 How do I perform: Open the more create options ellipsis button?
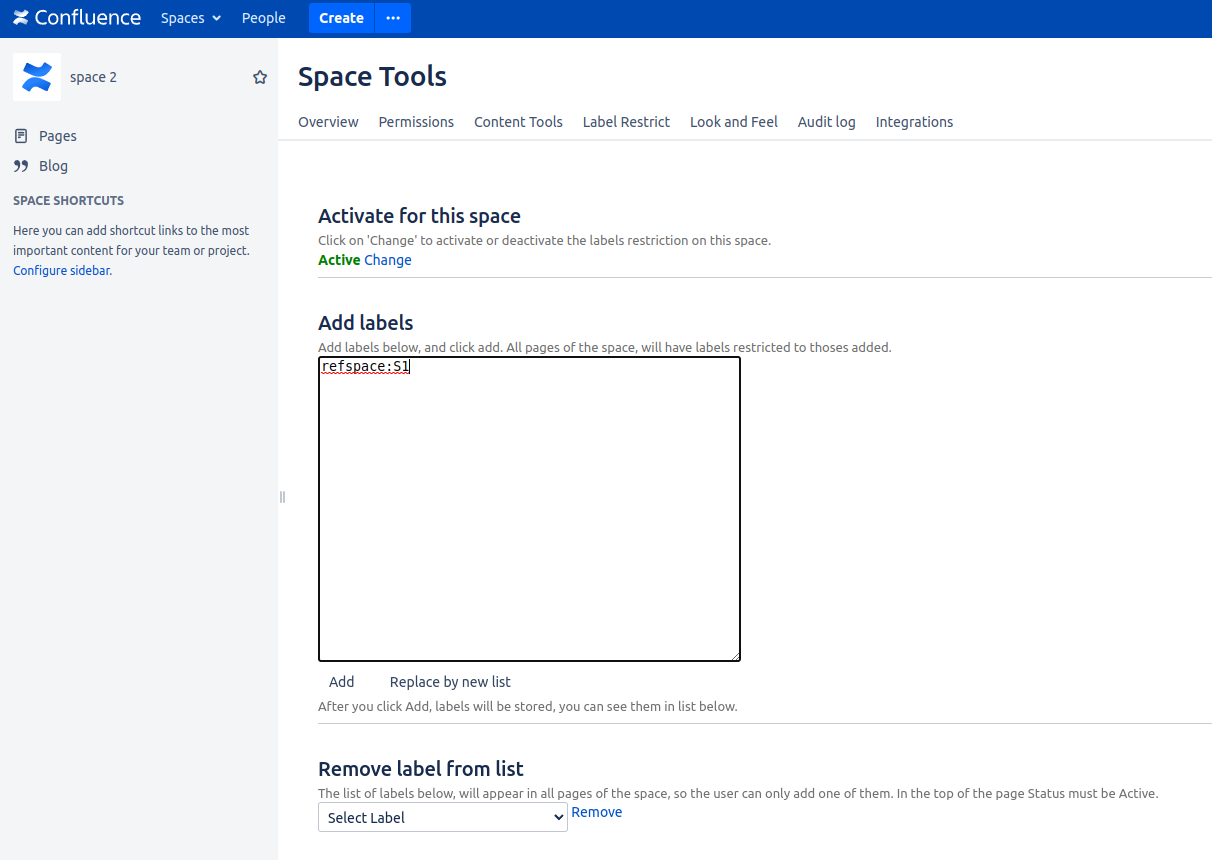pyautogui.click(x=393, y=18)
